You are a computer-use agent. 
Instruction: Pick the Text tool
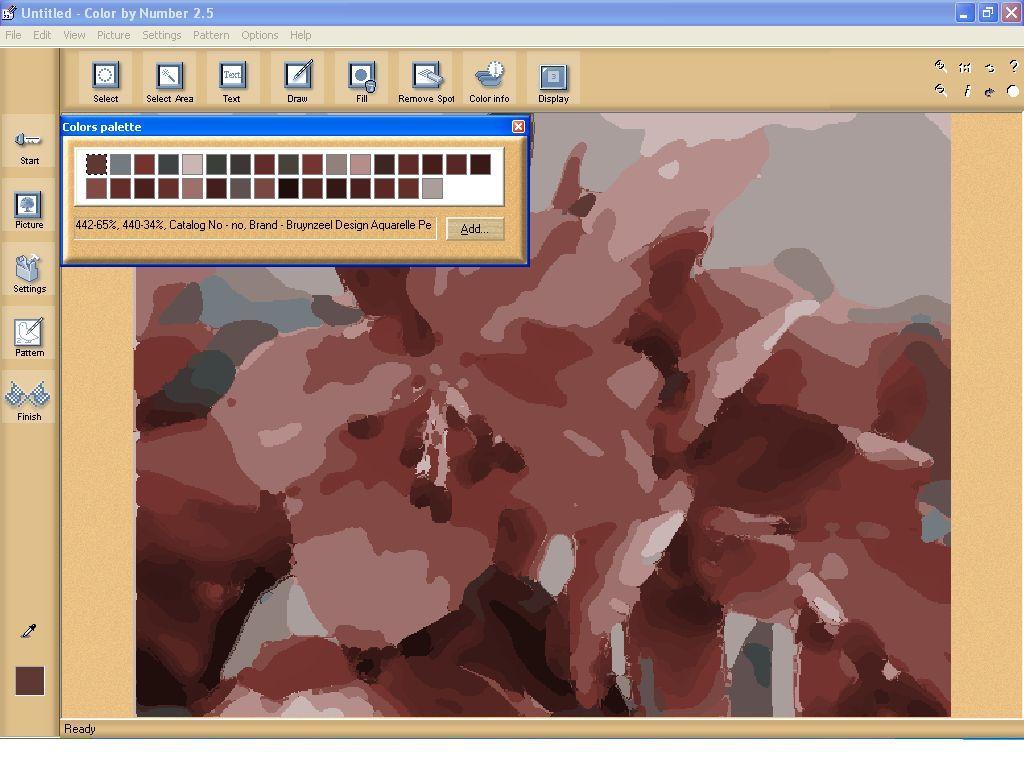[232, 80]
